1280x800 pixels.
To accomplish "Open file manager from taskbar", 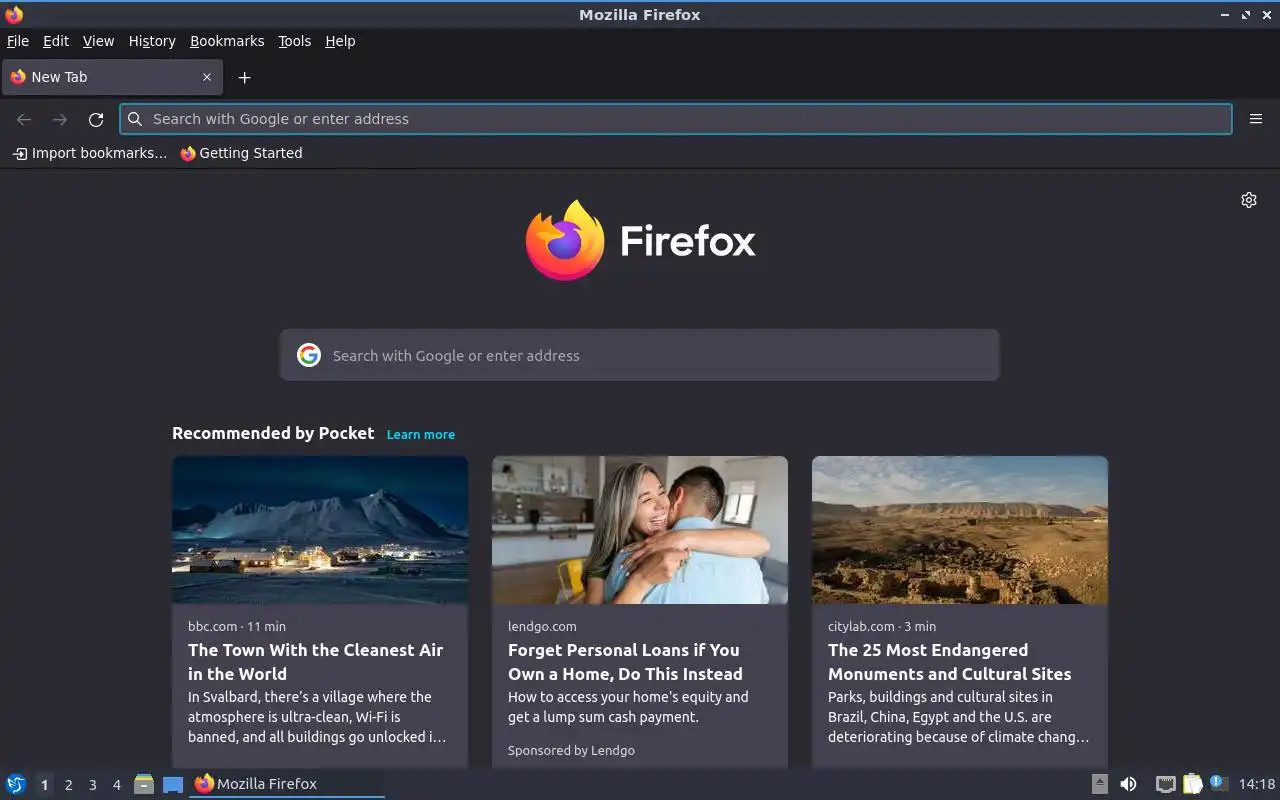I will 144,784.
